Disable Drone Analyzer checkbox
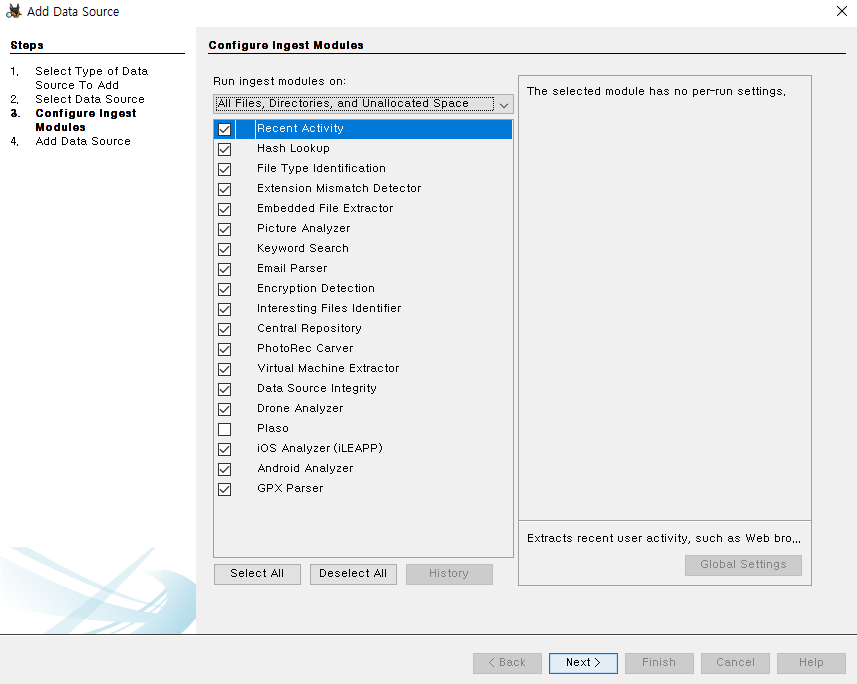 pyautogui.click(x=225, y=410)
